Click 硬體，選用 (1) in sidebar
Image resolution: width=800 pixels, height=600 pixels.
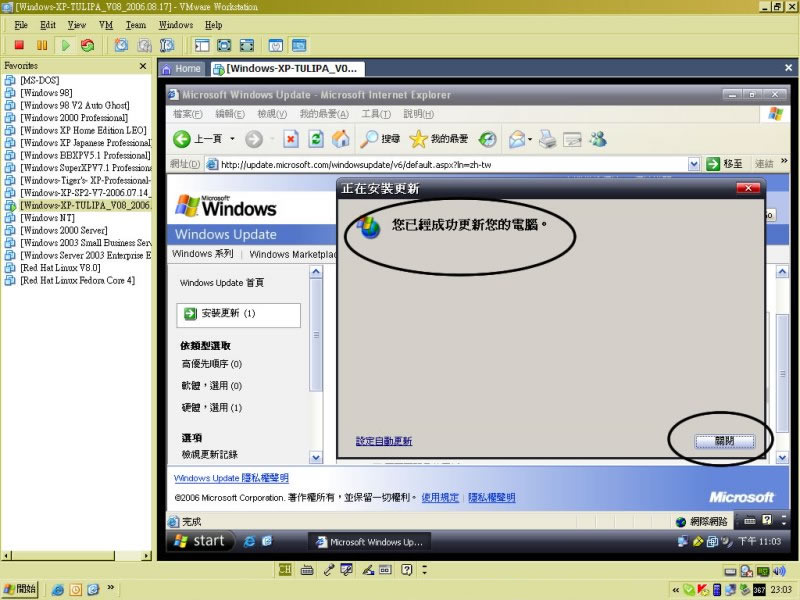point(212,407)
